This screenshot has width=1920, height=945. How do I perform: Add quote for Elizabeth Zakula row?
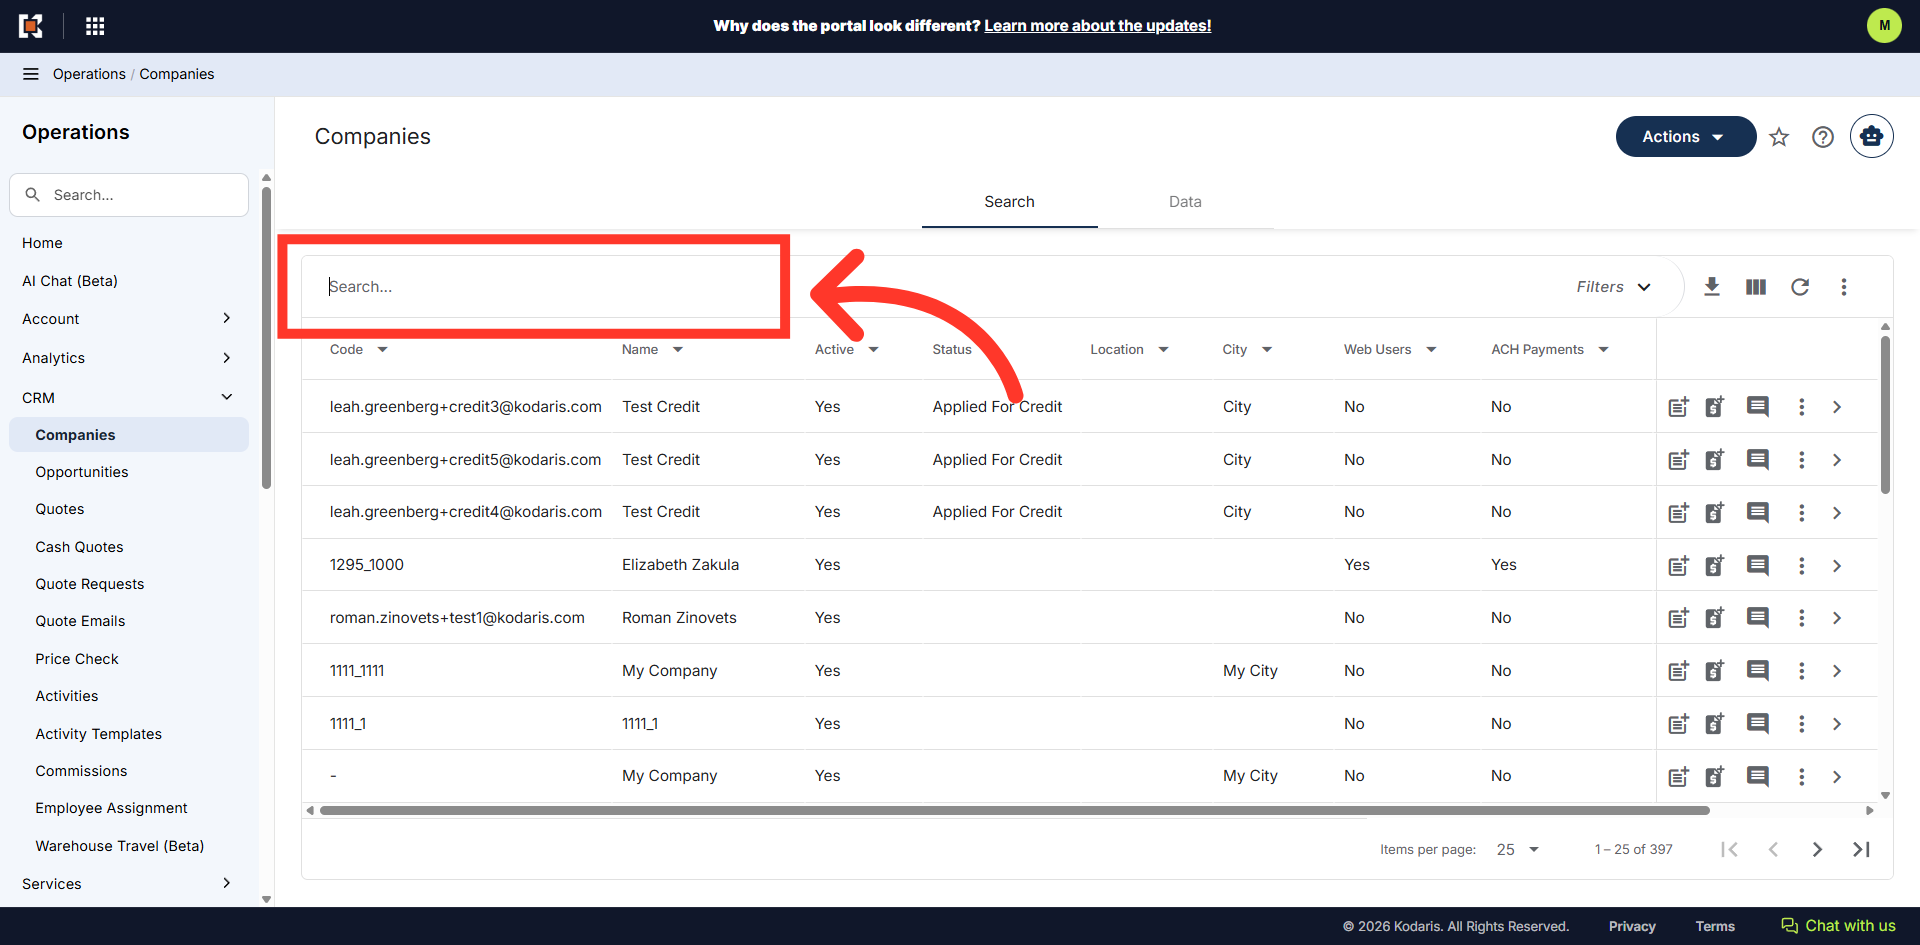(1715, 566)
